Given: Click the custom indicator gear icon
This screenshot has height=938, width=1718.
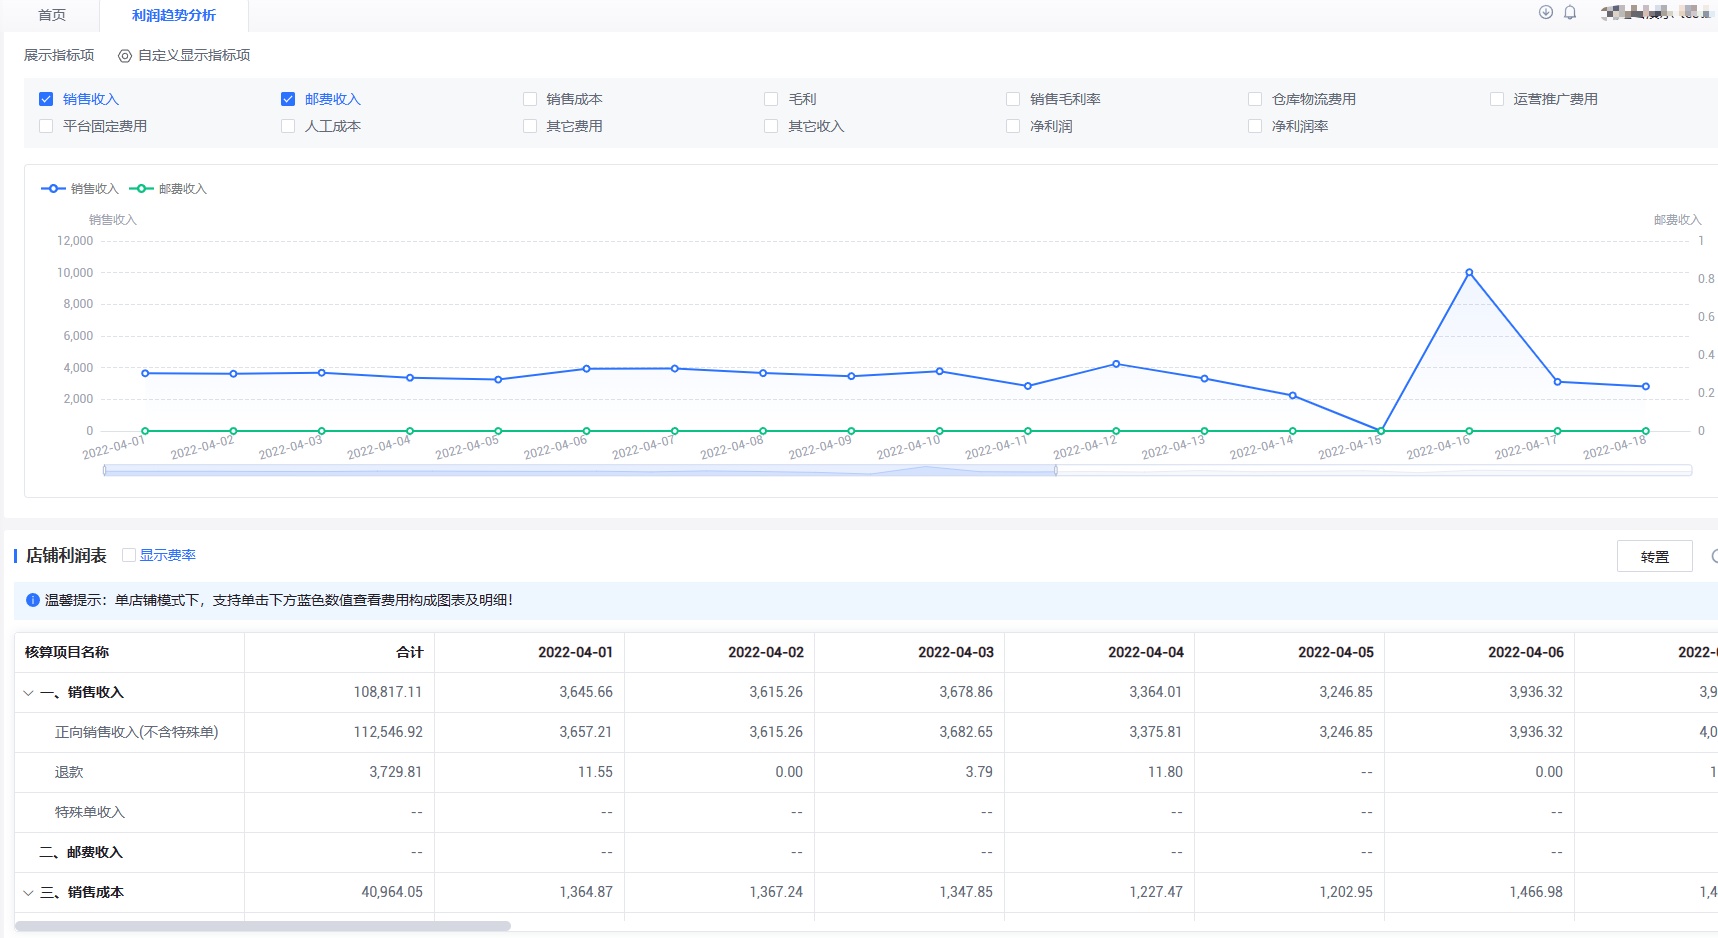Looking at the screenshot, I should [125, 56].
